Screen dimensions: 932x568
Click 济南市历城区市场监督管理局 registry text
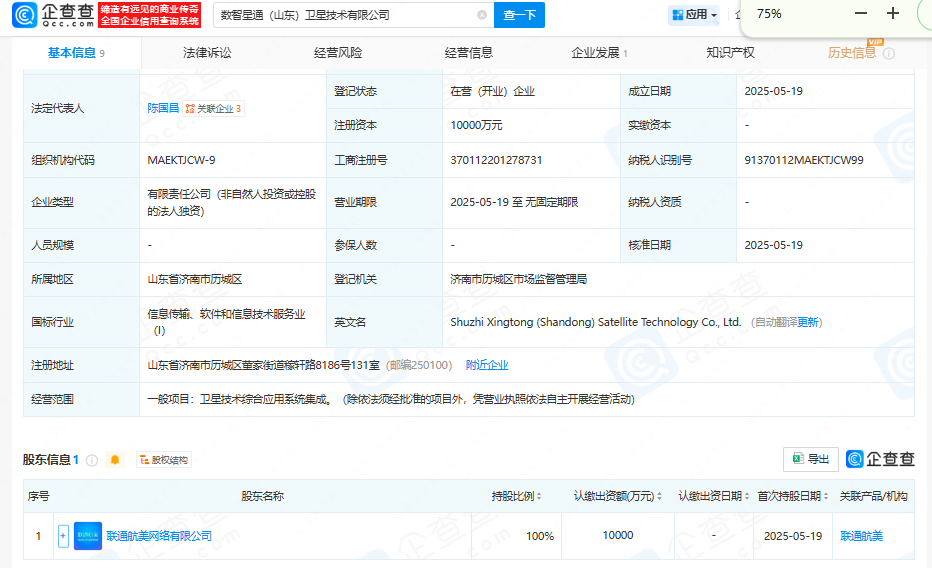click(518, 279)
